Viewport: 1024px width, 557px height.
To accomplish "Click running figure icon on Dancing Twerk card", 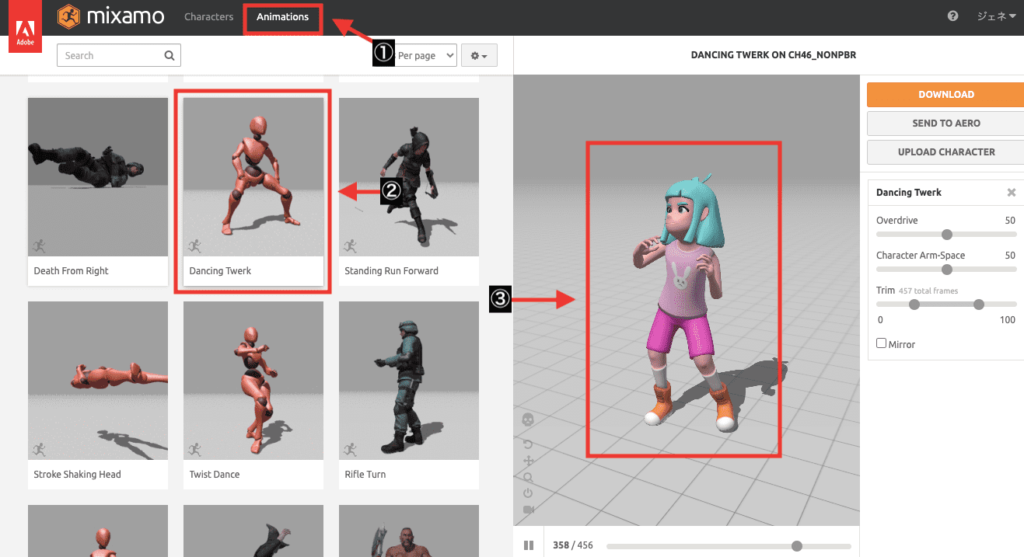I will 195,246.
